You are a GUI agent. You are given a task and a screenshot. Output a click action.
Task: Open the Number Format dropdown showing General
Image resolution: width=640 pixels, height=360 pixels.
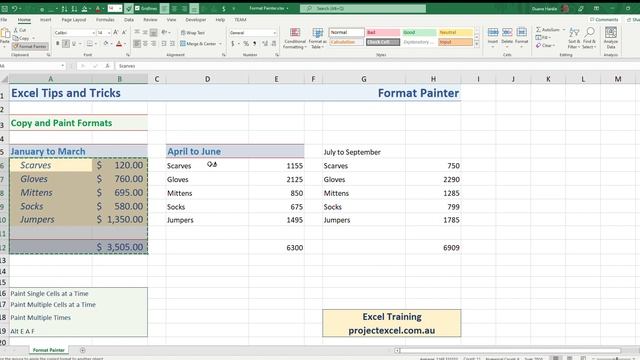pos(275,33)
